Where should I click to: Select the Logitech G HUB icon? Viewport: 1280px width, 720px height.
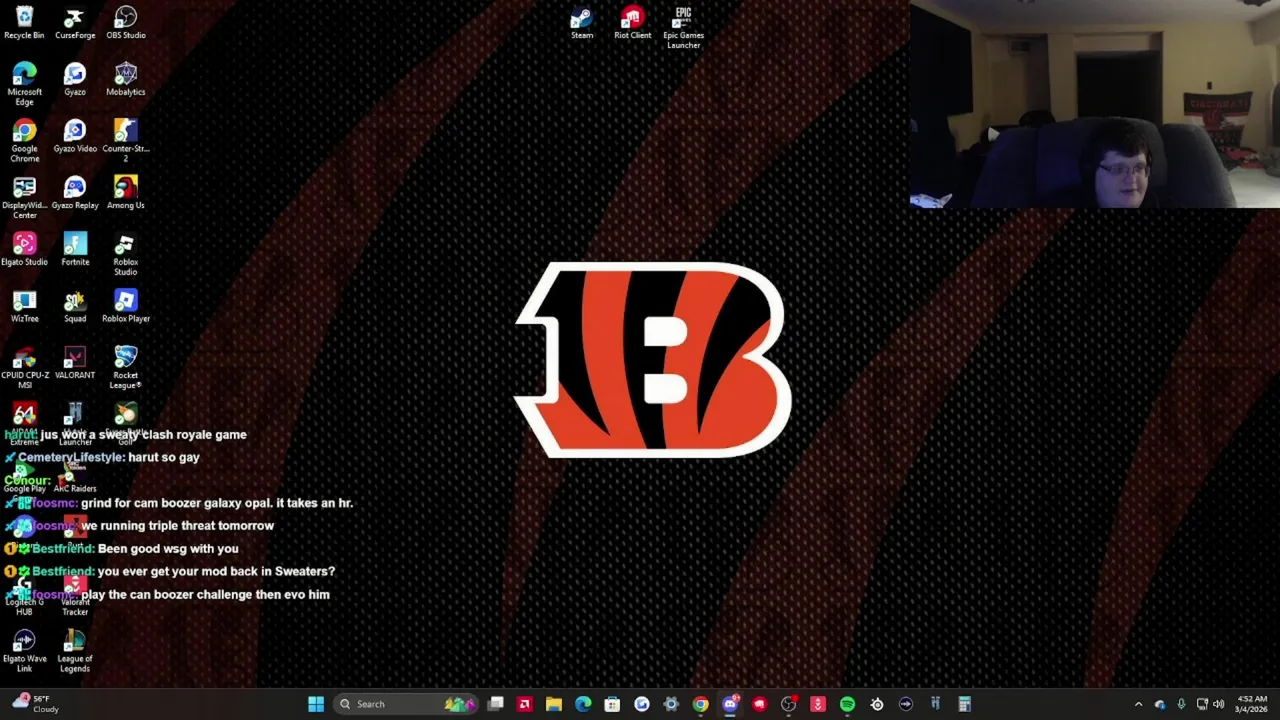tap(24, 594)
